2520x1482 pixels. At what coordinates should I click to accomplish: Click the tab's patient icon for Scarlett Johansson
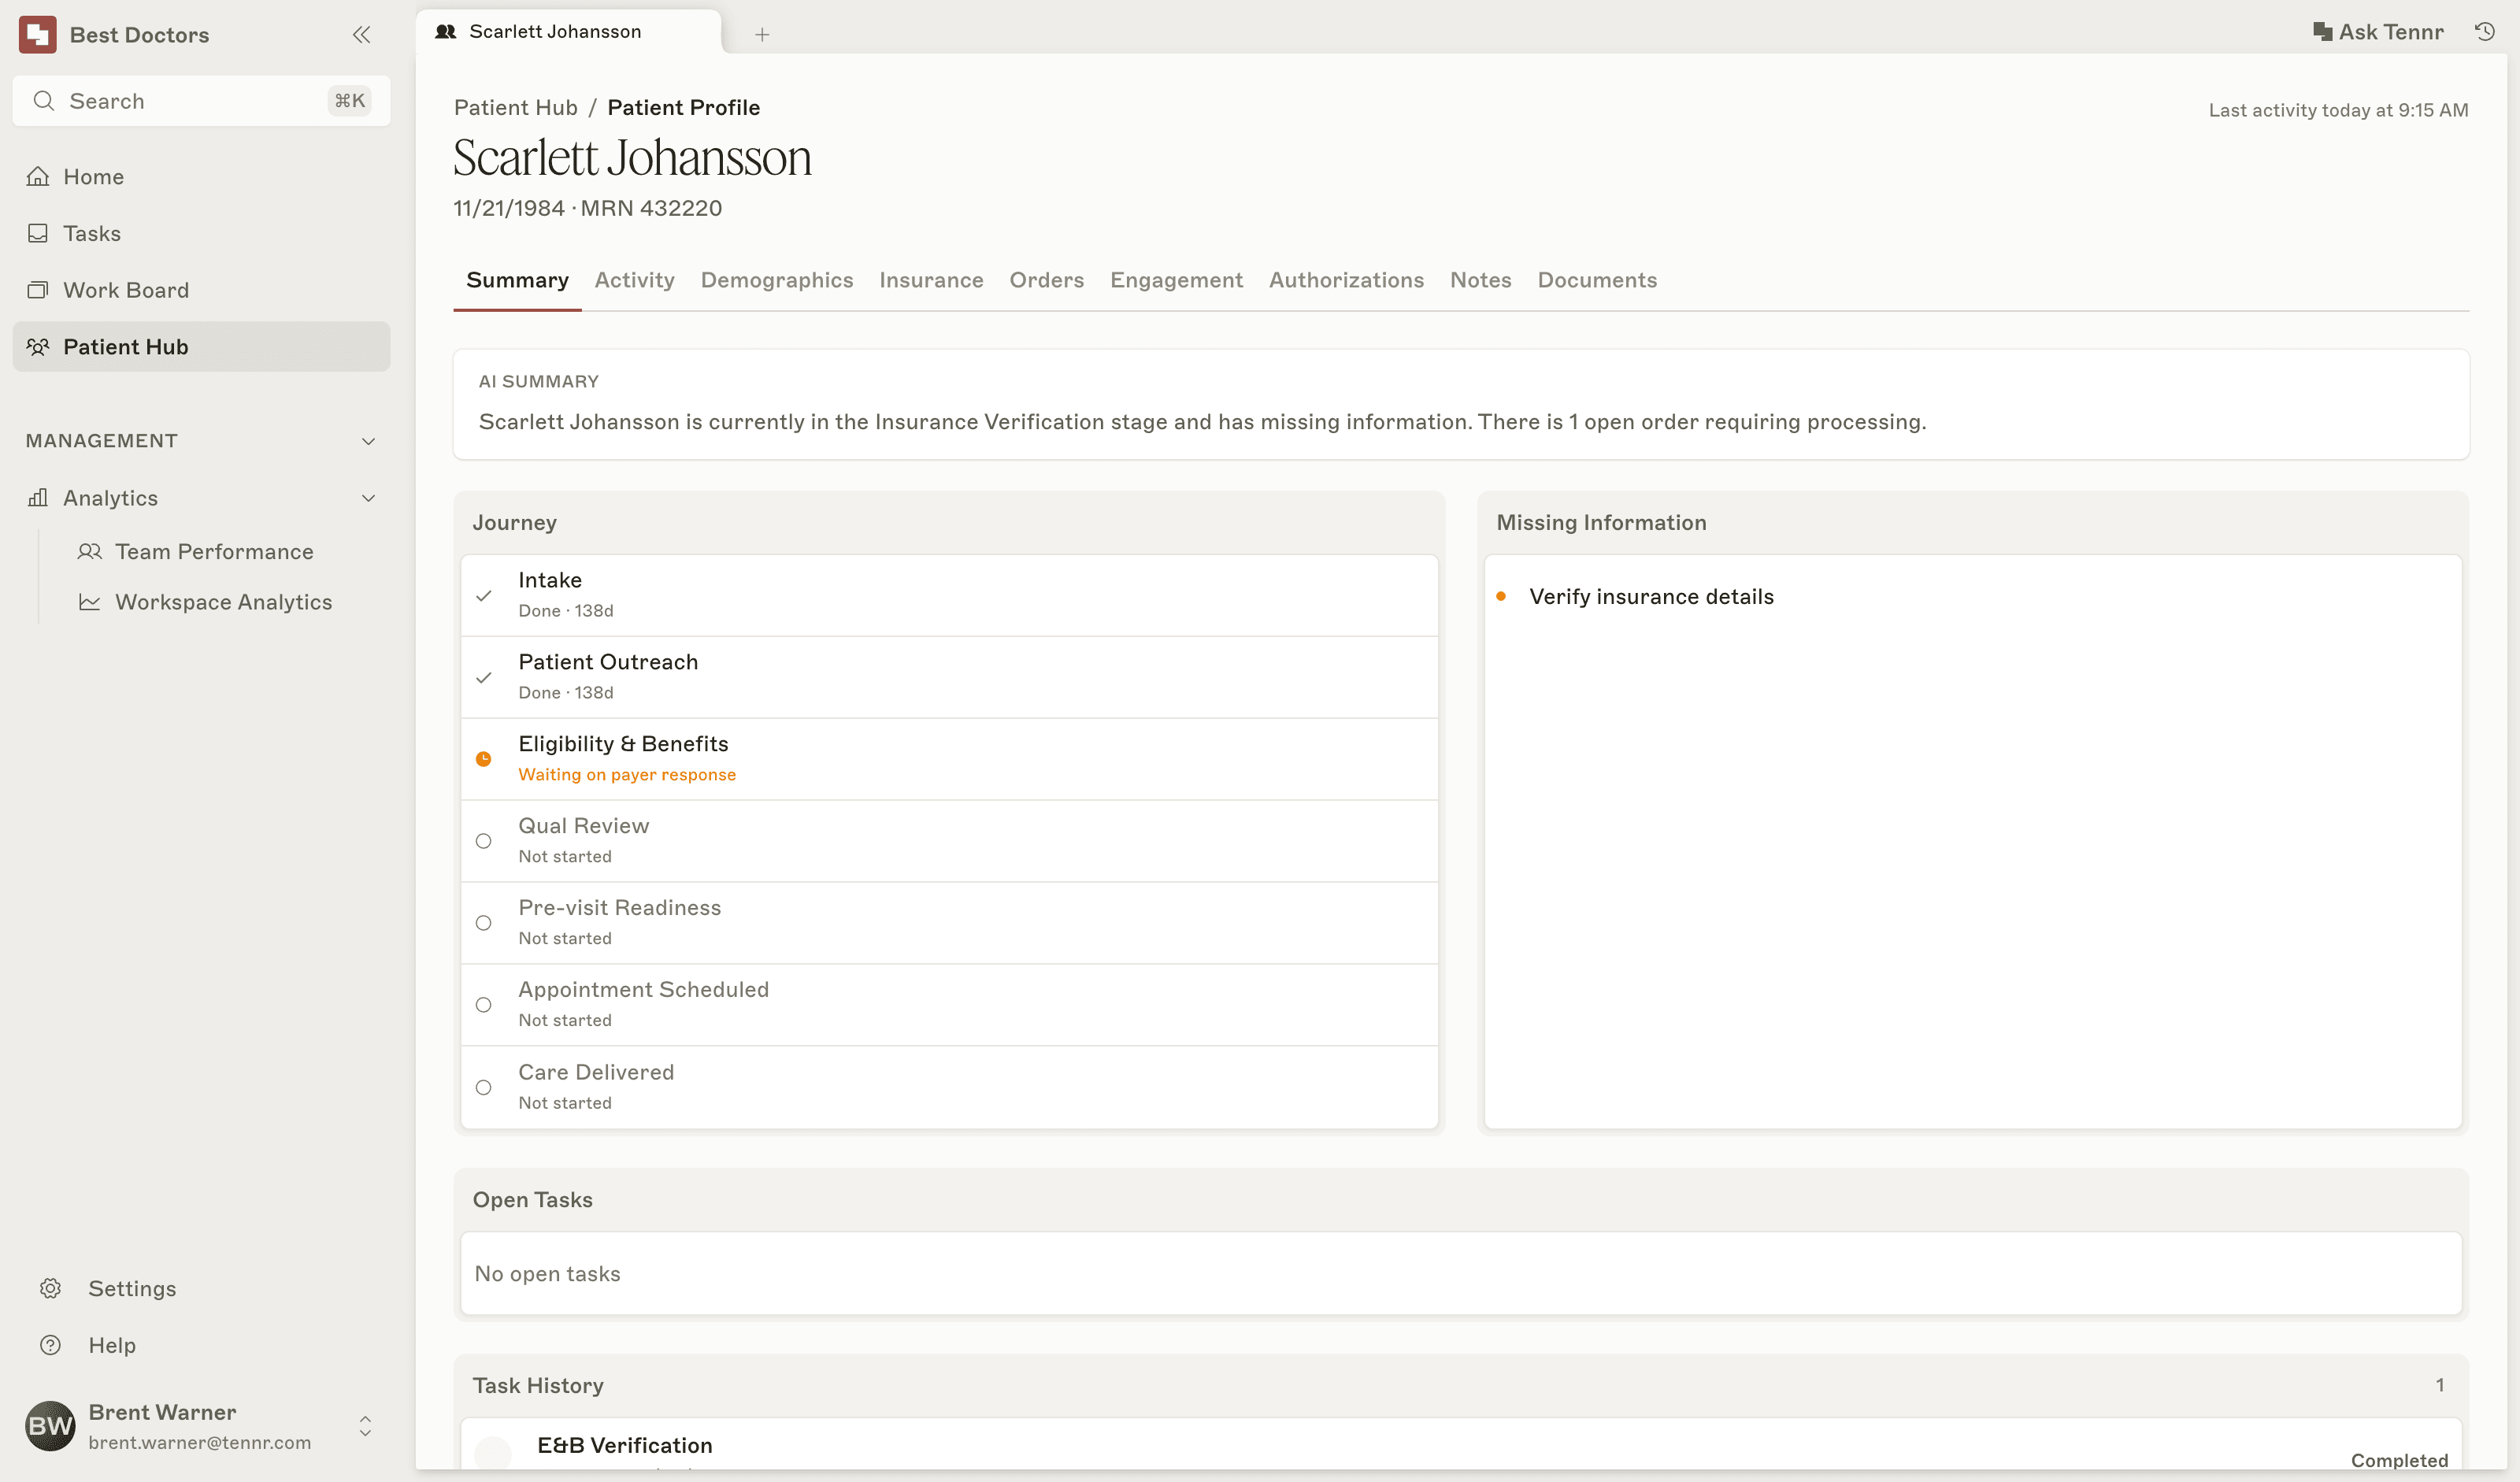click(x=446, y=32)
